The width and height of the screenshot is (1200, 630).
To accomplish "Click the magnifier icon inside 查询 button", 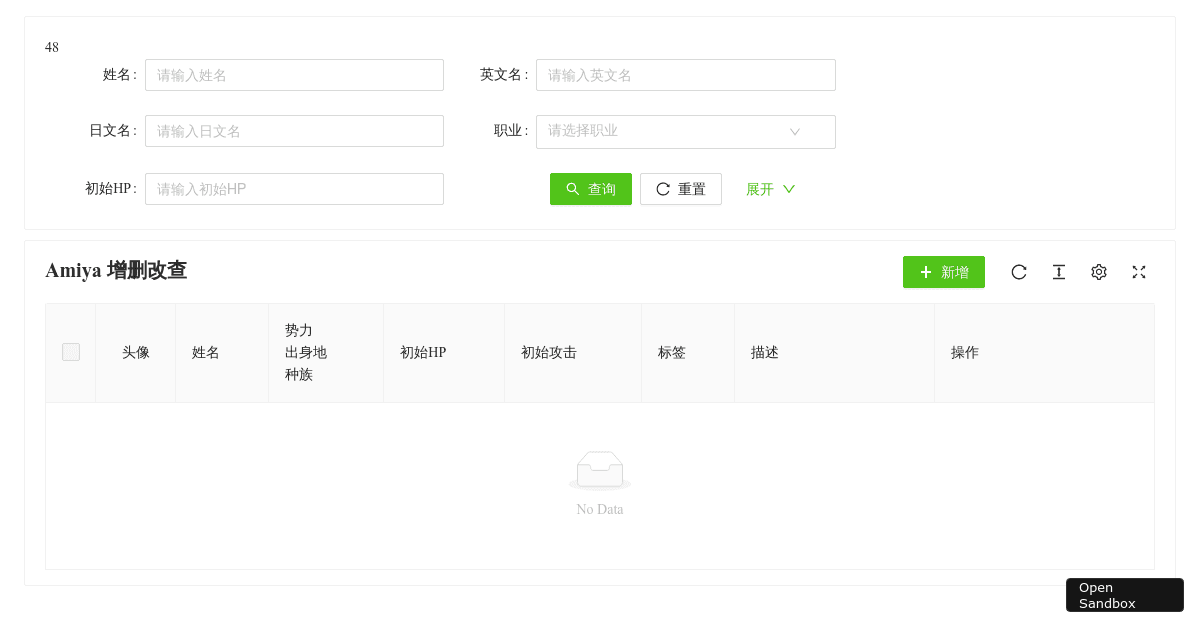I will [x=572, y=188].
